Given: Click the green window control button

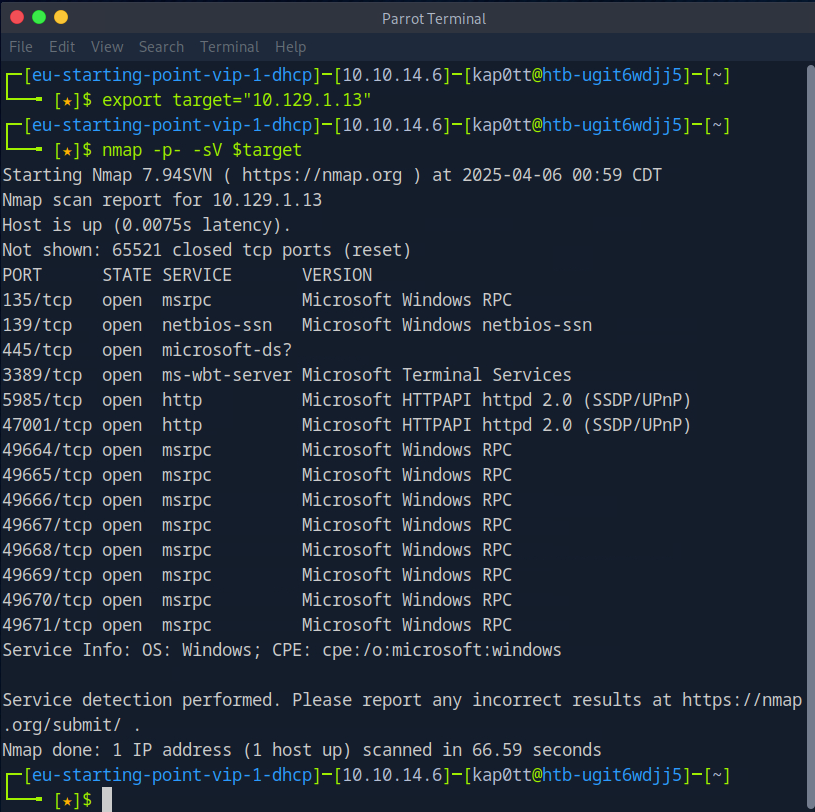Looking at the screenshot, I should click(x=39, y=17).
